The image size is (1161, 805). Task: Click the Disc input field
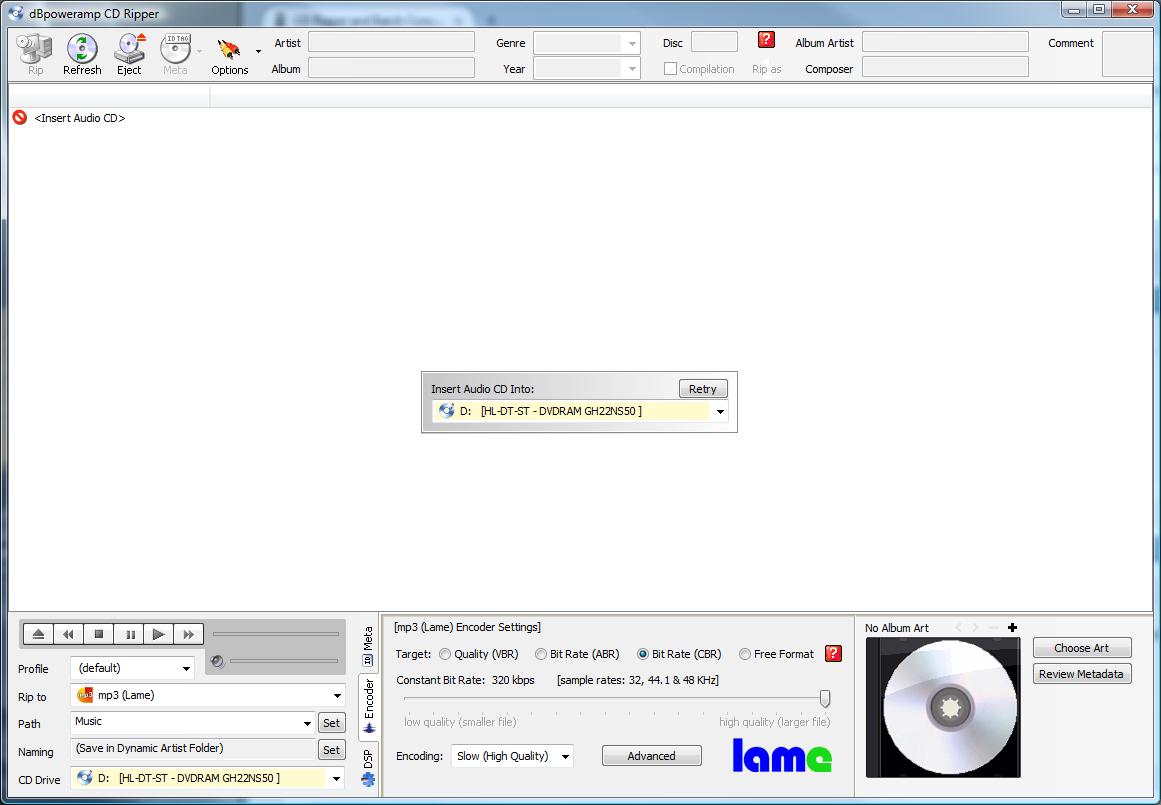click(714, 42)
